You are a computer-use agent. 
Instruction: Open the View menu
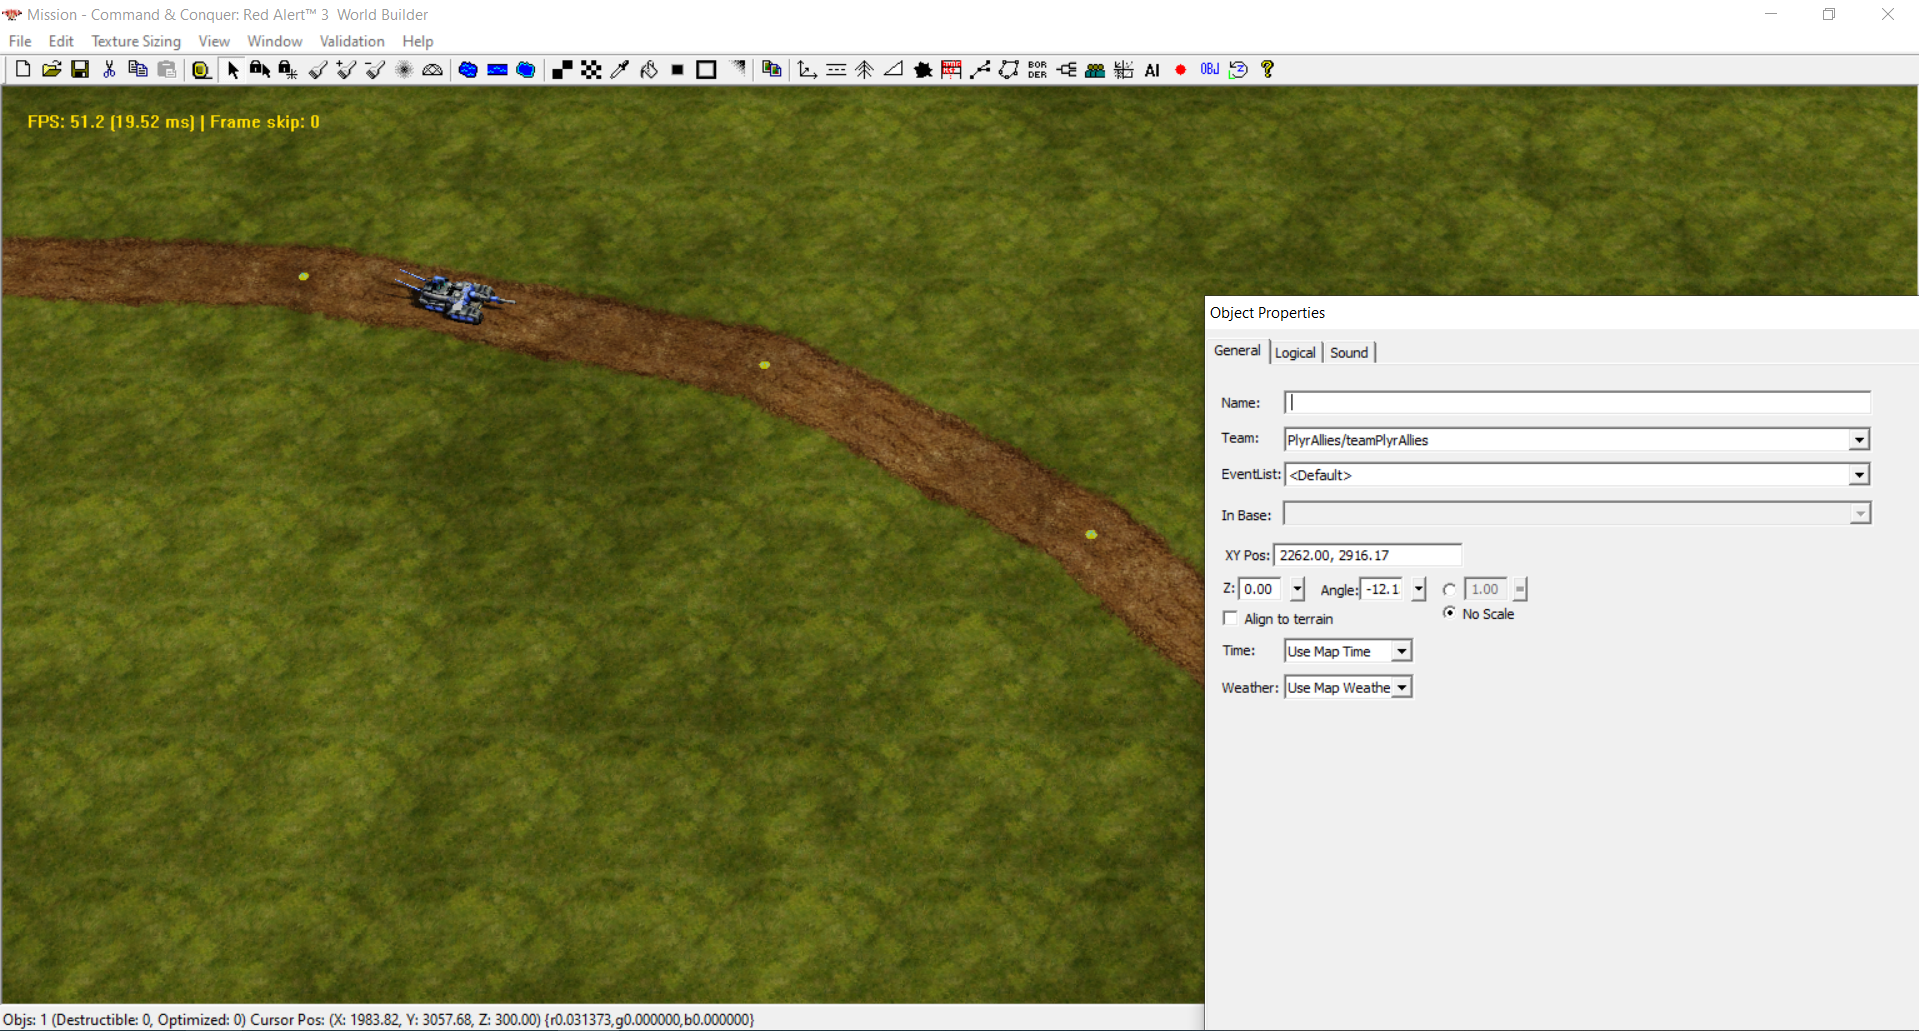coord(214,41)
